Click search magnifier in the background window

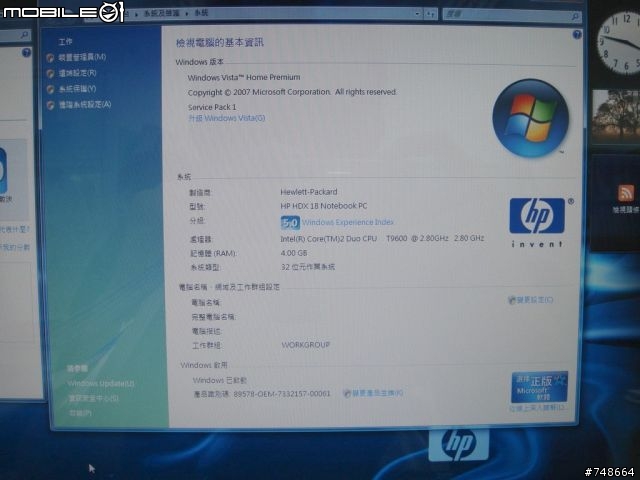pos(24,35)
